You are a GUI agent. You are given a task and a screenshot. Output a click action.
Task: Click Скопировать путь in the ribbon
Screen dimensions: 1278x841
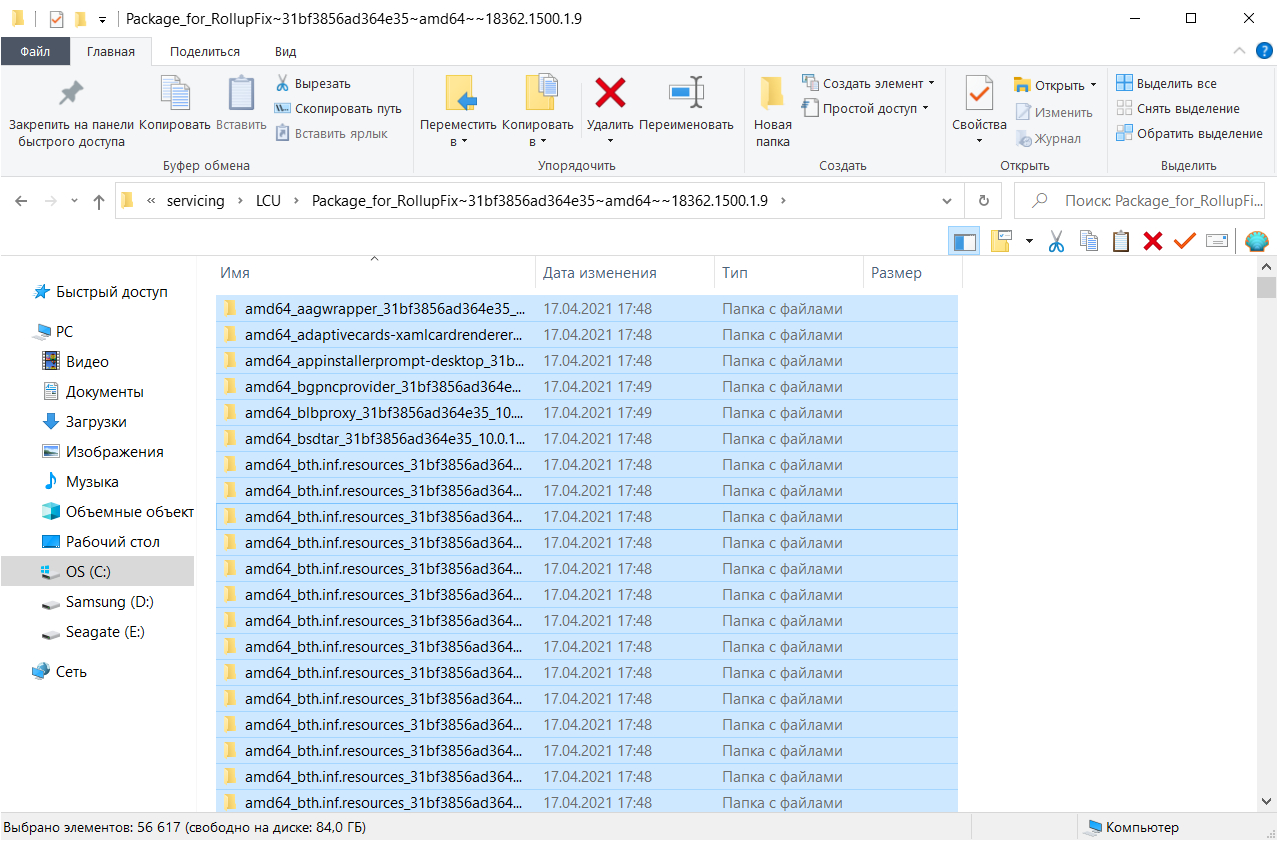pyautogui.click(x=338, y=108)
